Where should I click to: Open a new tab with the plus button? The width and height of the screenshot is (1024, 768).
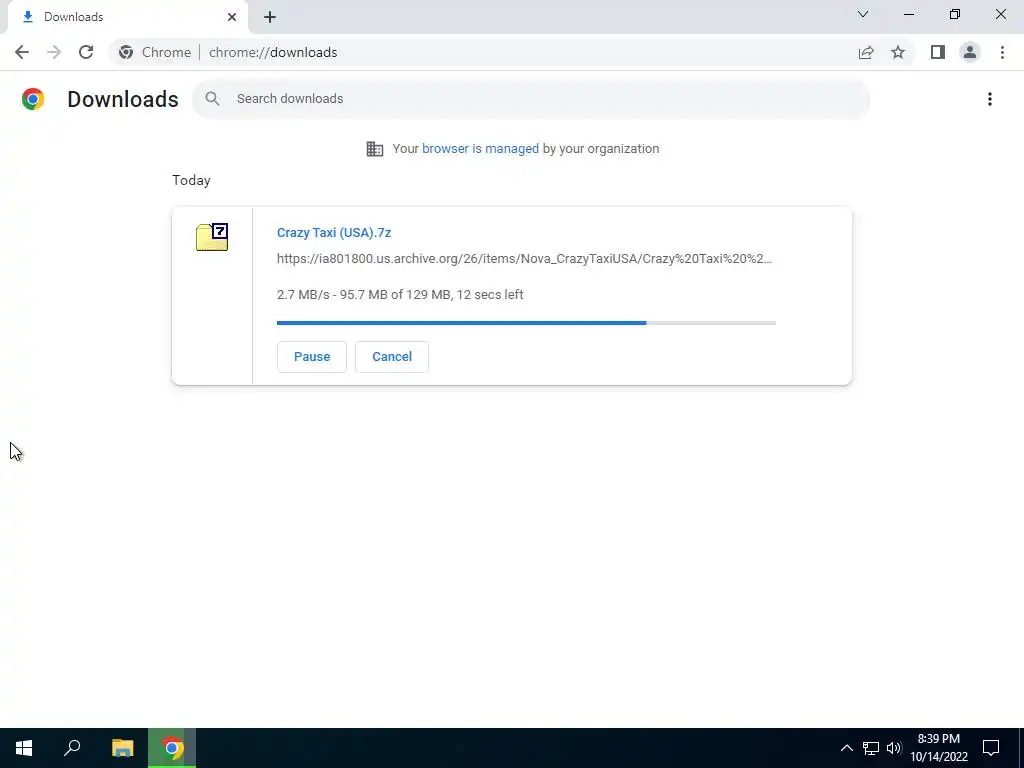270,17
